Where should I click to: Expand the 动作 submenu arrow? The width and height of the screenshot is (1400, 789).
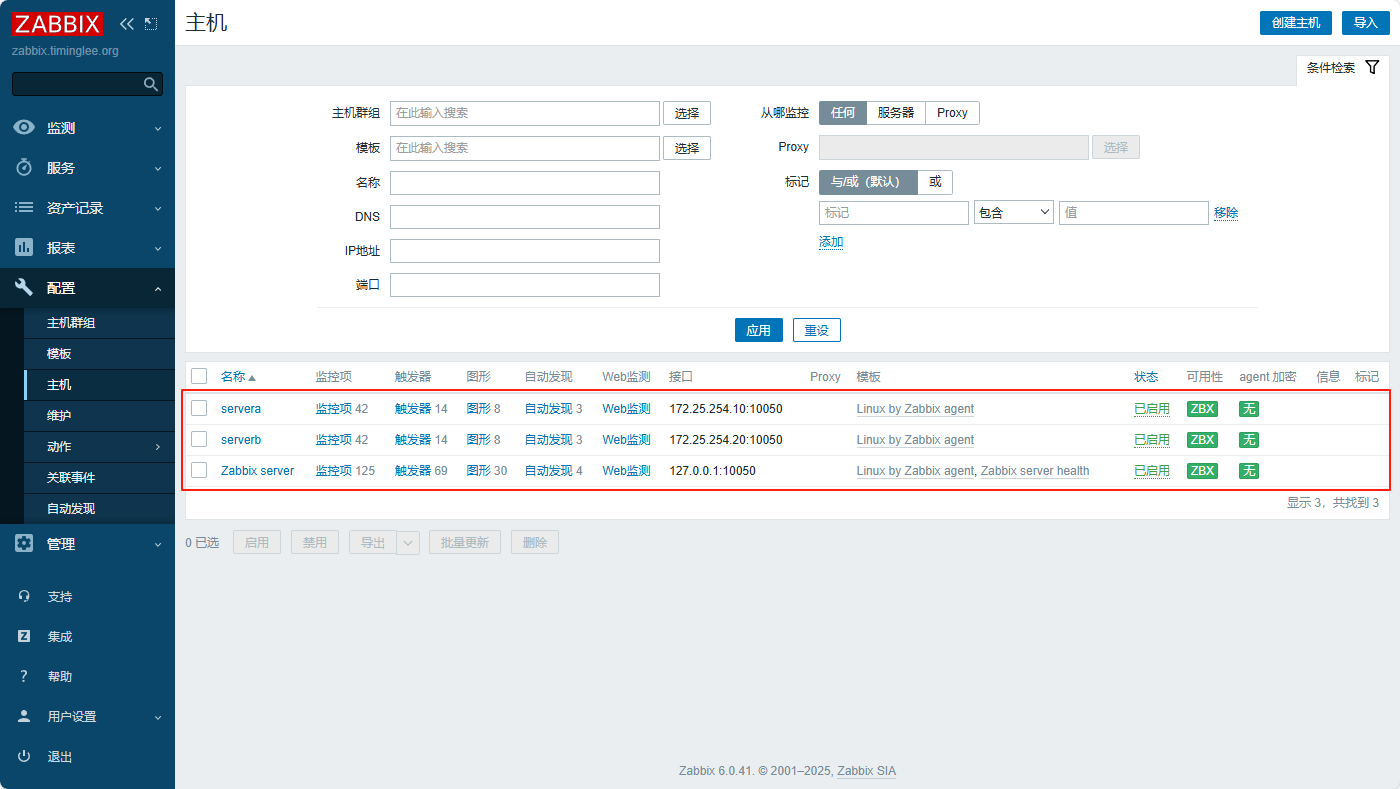click(157, 447)
